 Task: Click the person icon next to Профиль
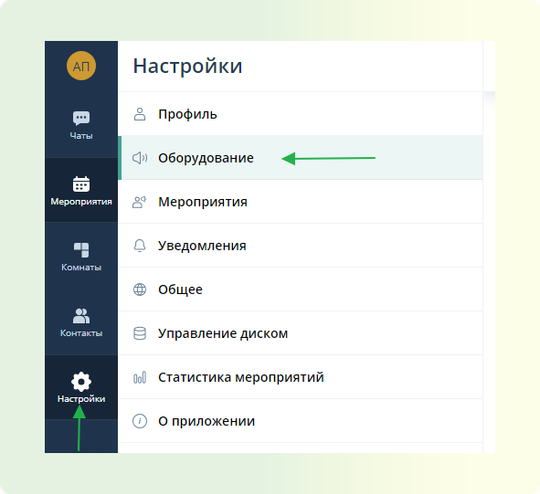pyautogui.click(x=139, y=114)
